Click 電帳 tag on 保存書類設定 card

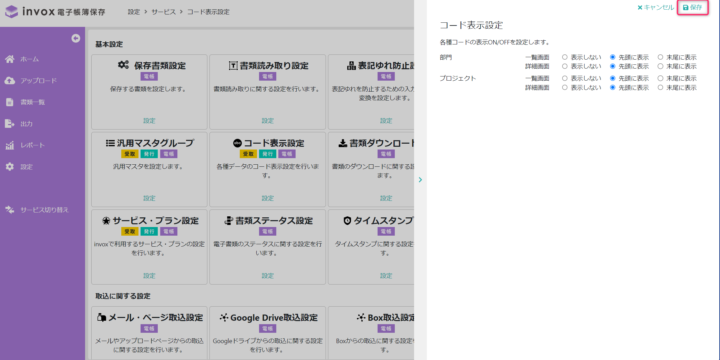(x=149, y=76)
